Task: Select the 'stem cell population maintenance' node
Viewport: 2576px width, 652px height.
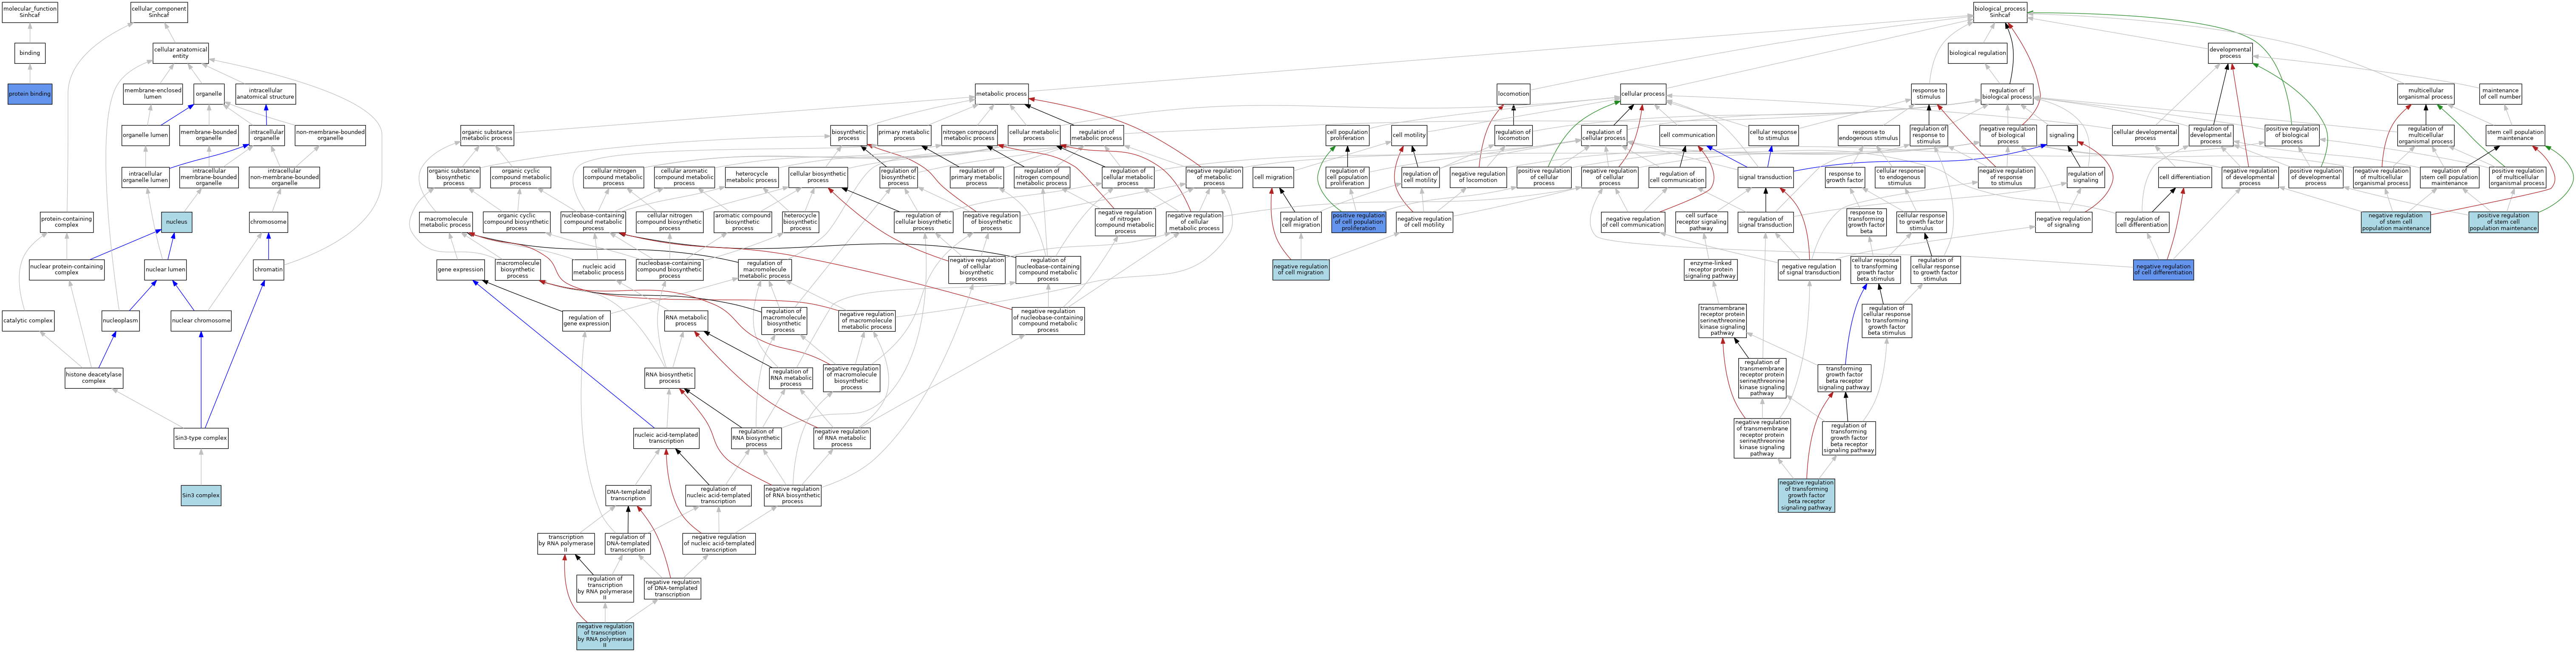Action: pyautogui.click(x=2515, y=135)
